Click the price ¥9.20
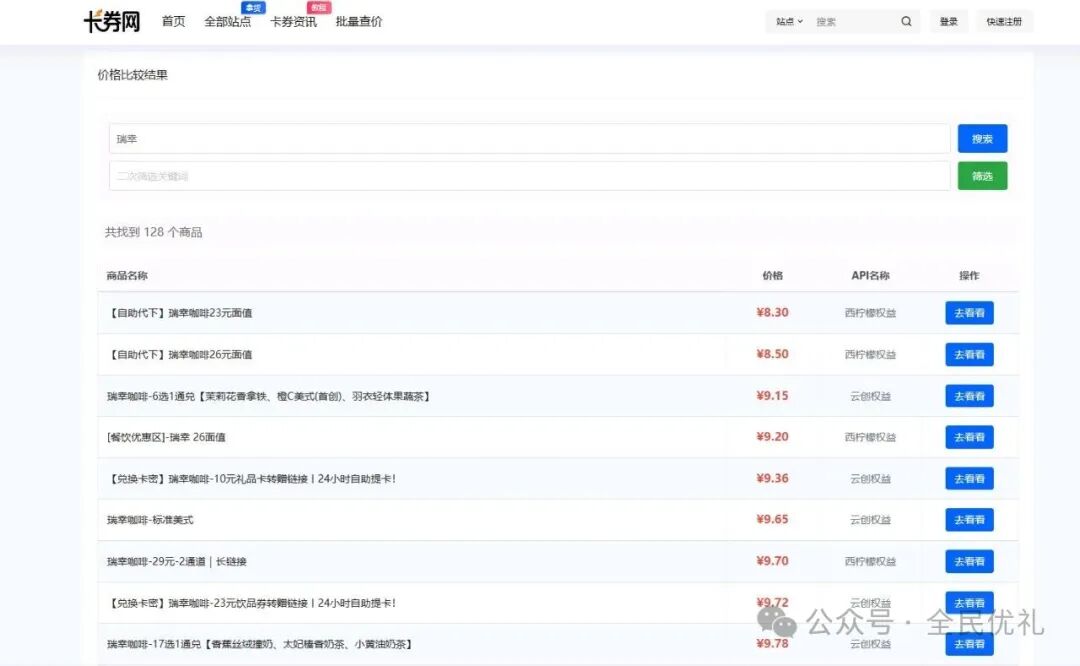Screen dimensions: 1080x666 pyautogui.click(x=772, y=437)
